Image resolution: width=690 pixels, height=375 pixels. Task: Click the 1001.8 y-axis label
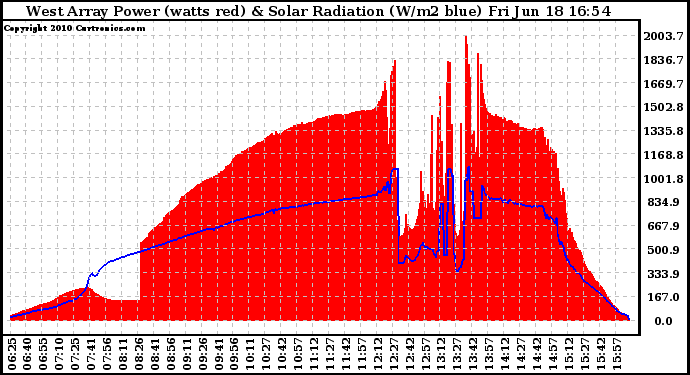(664, 179)
